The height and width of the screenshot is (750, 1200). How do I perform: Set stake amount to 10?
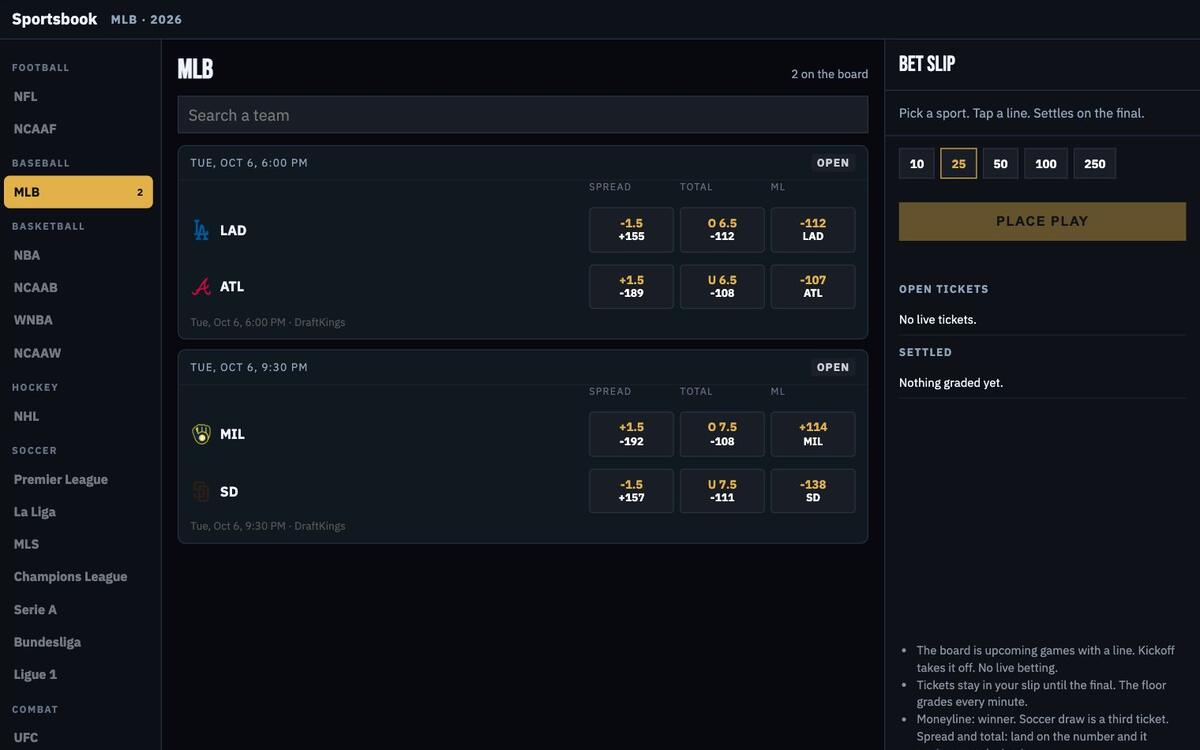point(917,164)
